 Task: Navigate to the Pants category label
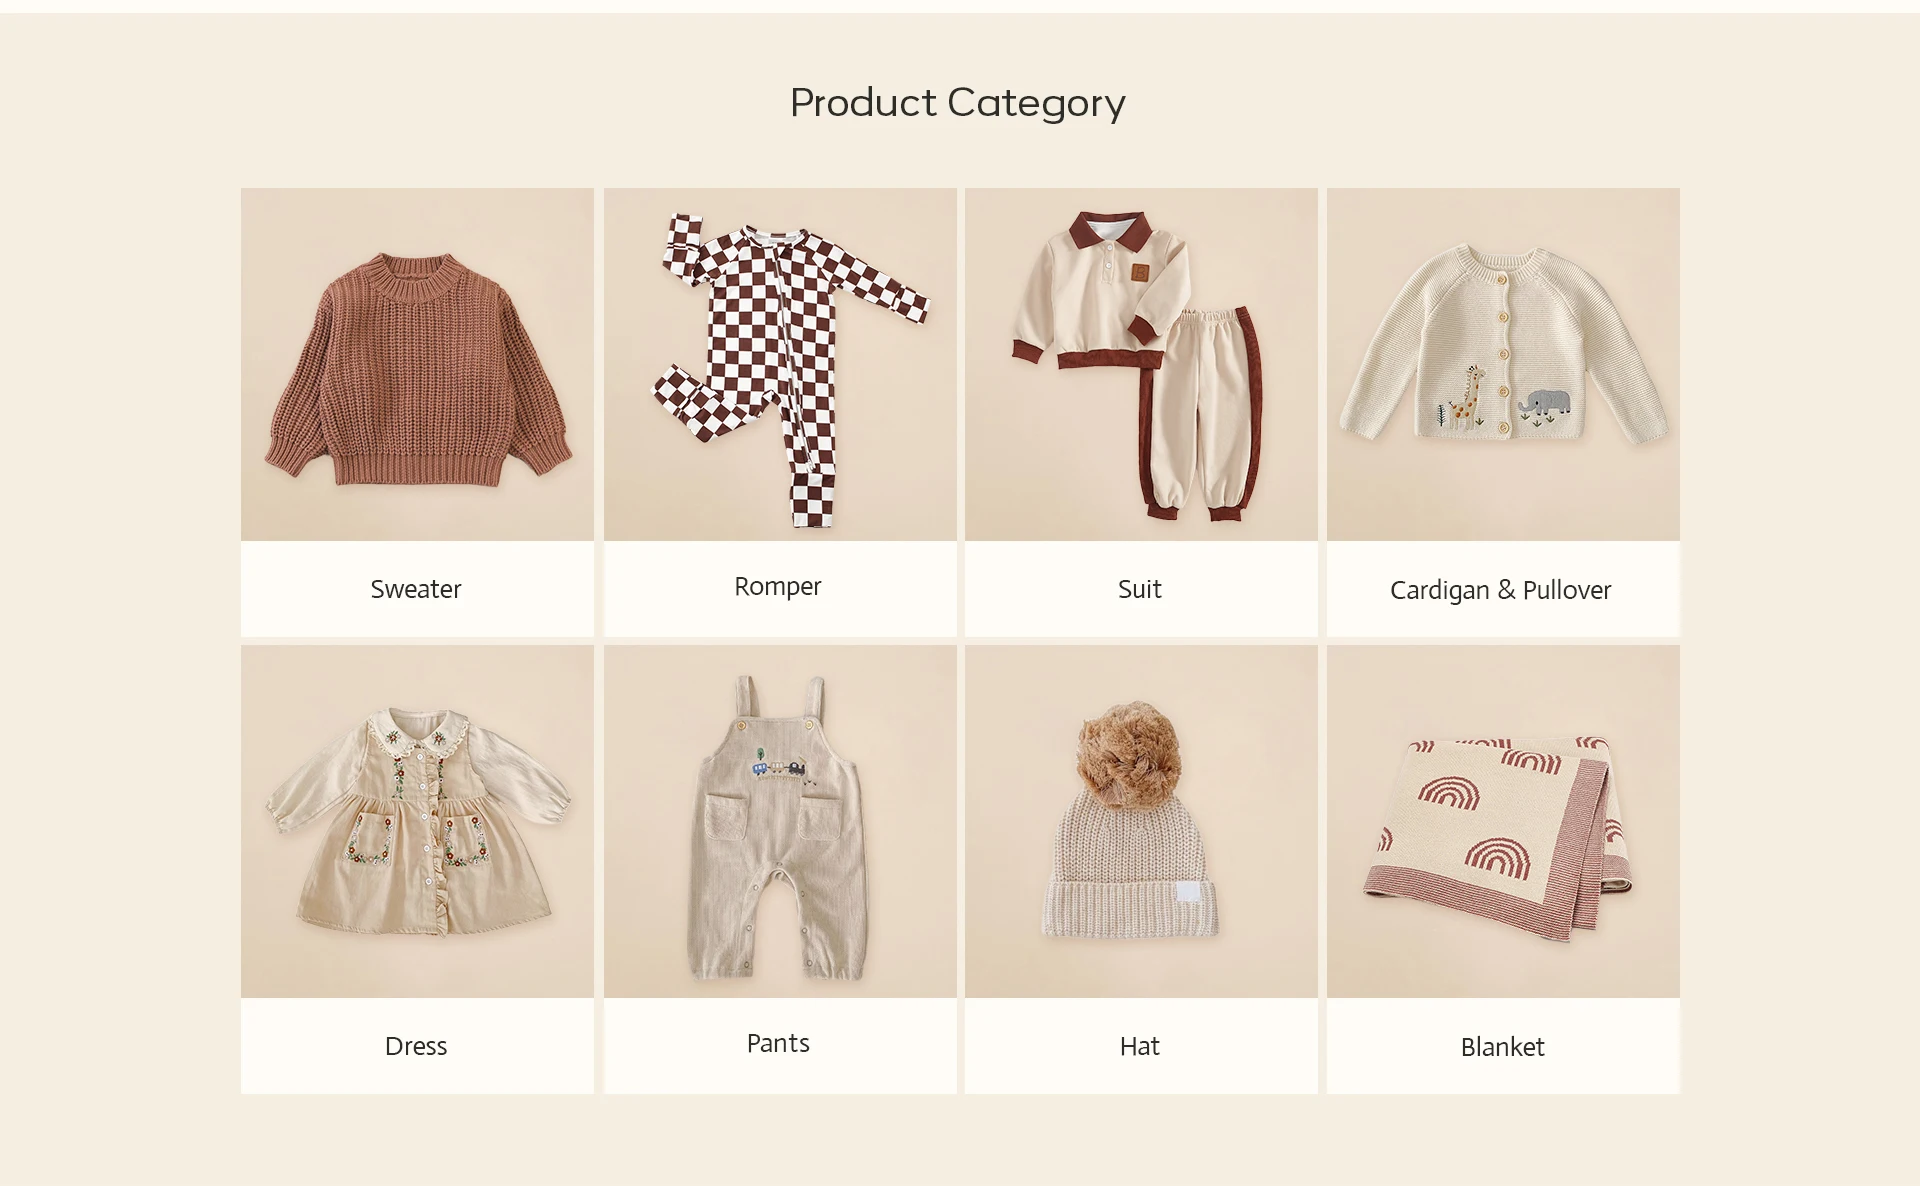(x=778, y=1043)
